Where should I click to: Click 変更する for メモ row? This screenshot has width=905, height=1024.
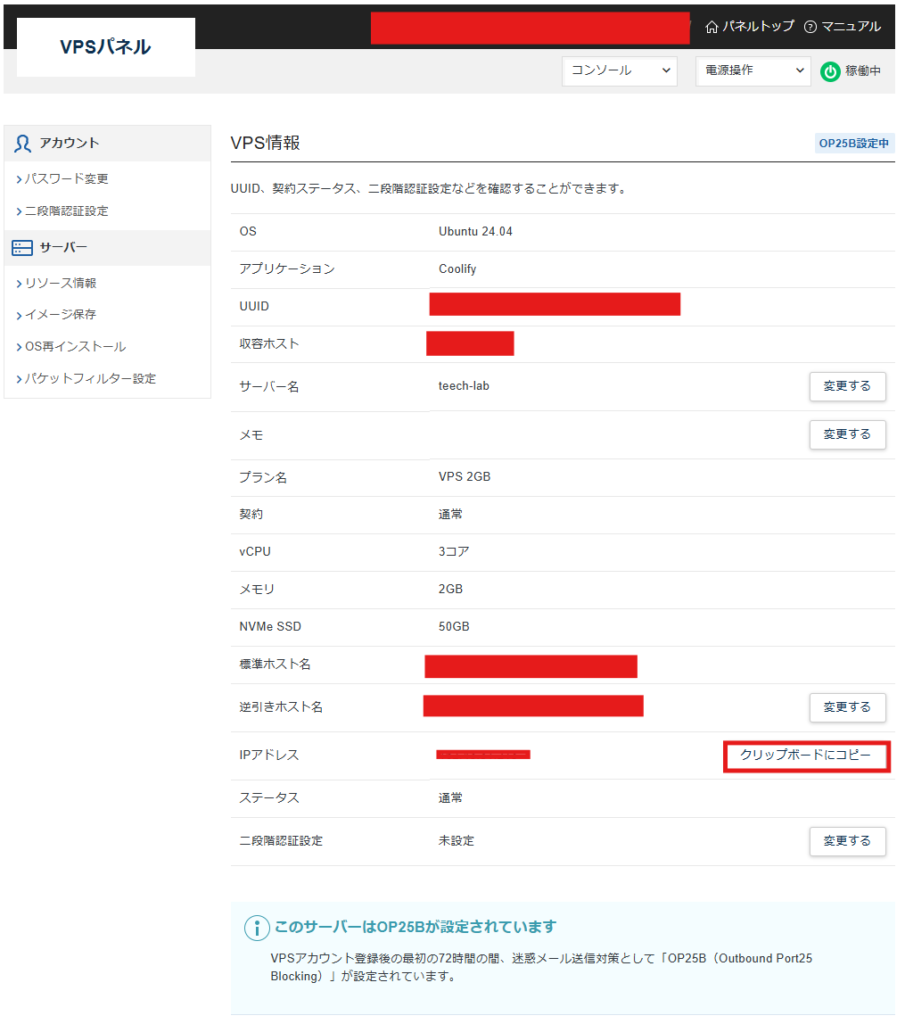(848, 435)
